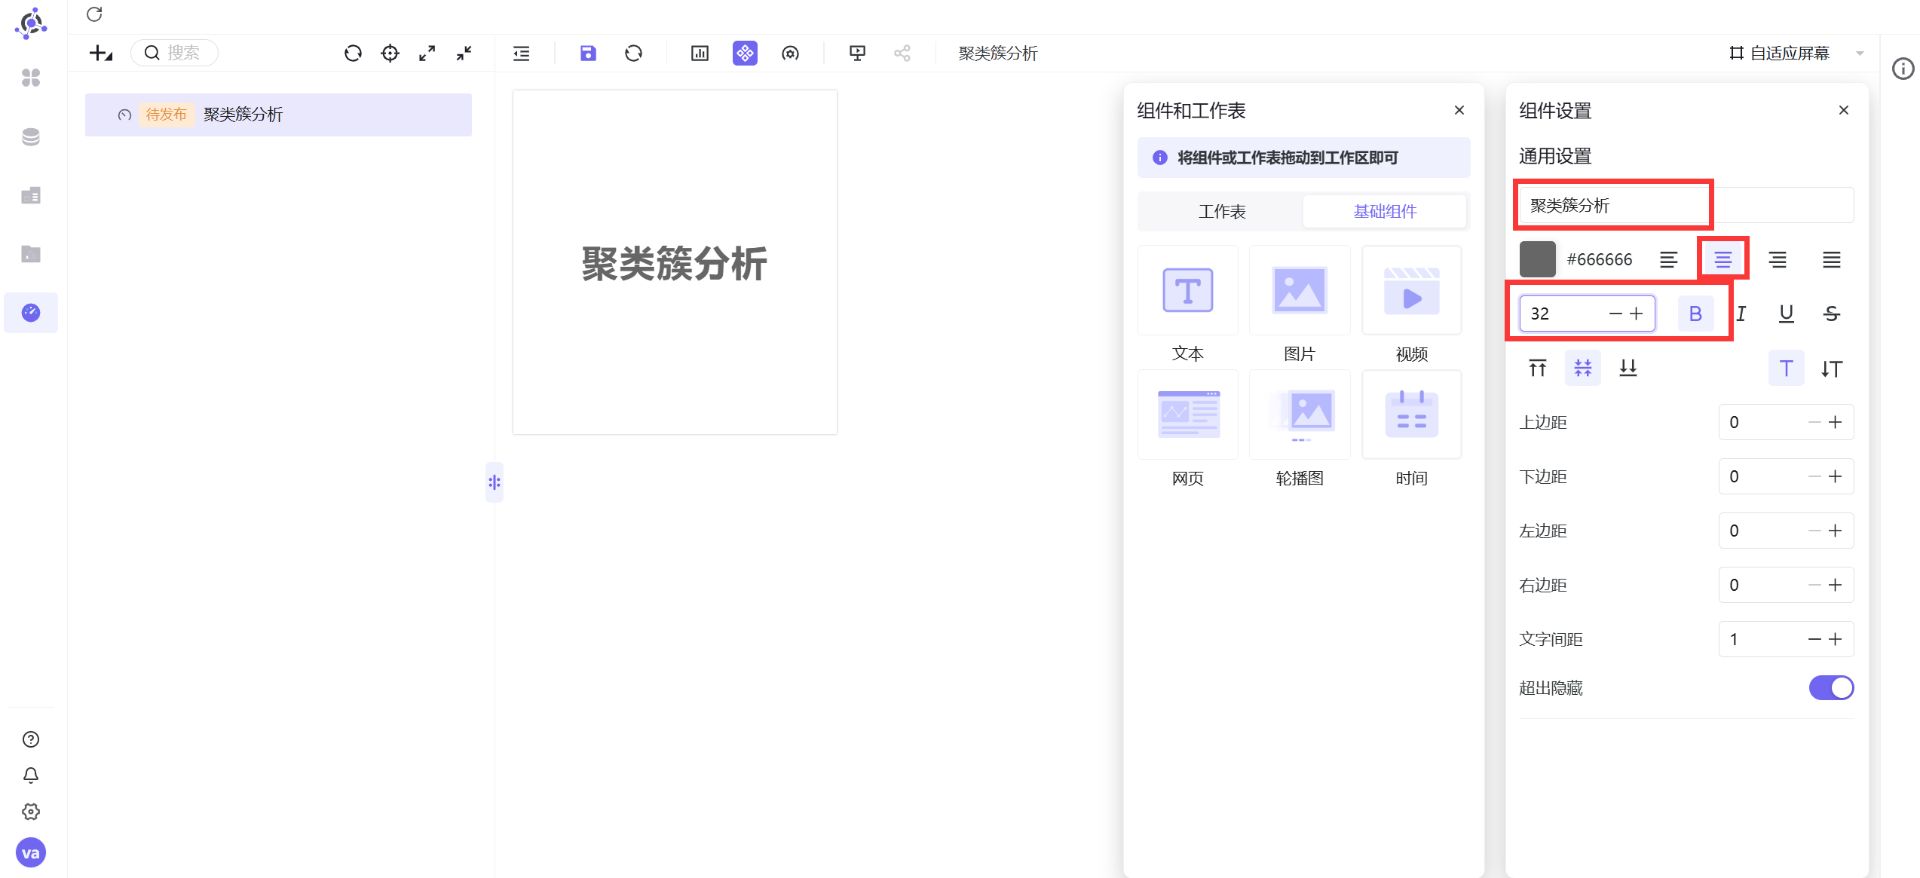The image size is (1920, 878).
Task: Open the 自适应屏幕 dropdown
Action: click(1796, 53)
